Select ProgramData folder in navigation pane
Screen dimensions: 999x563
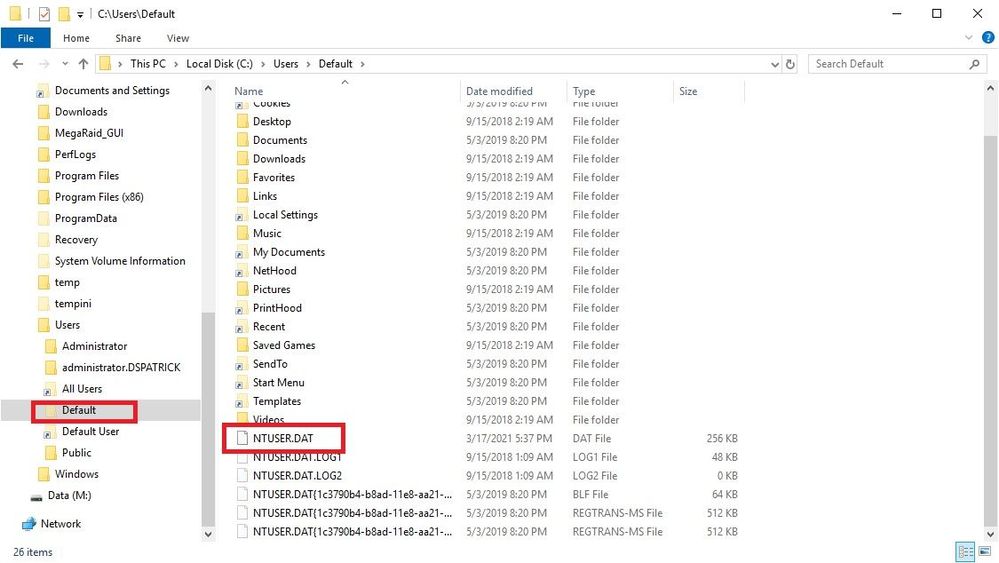(85, 218)
